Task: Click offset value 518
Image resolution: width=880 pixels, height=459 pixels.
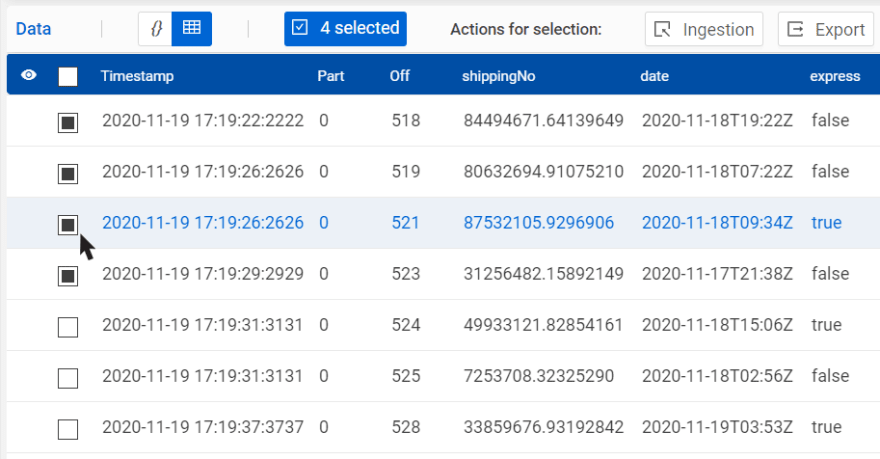Action: (405, 120)
